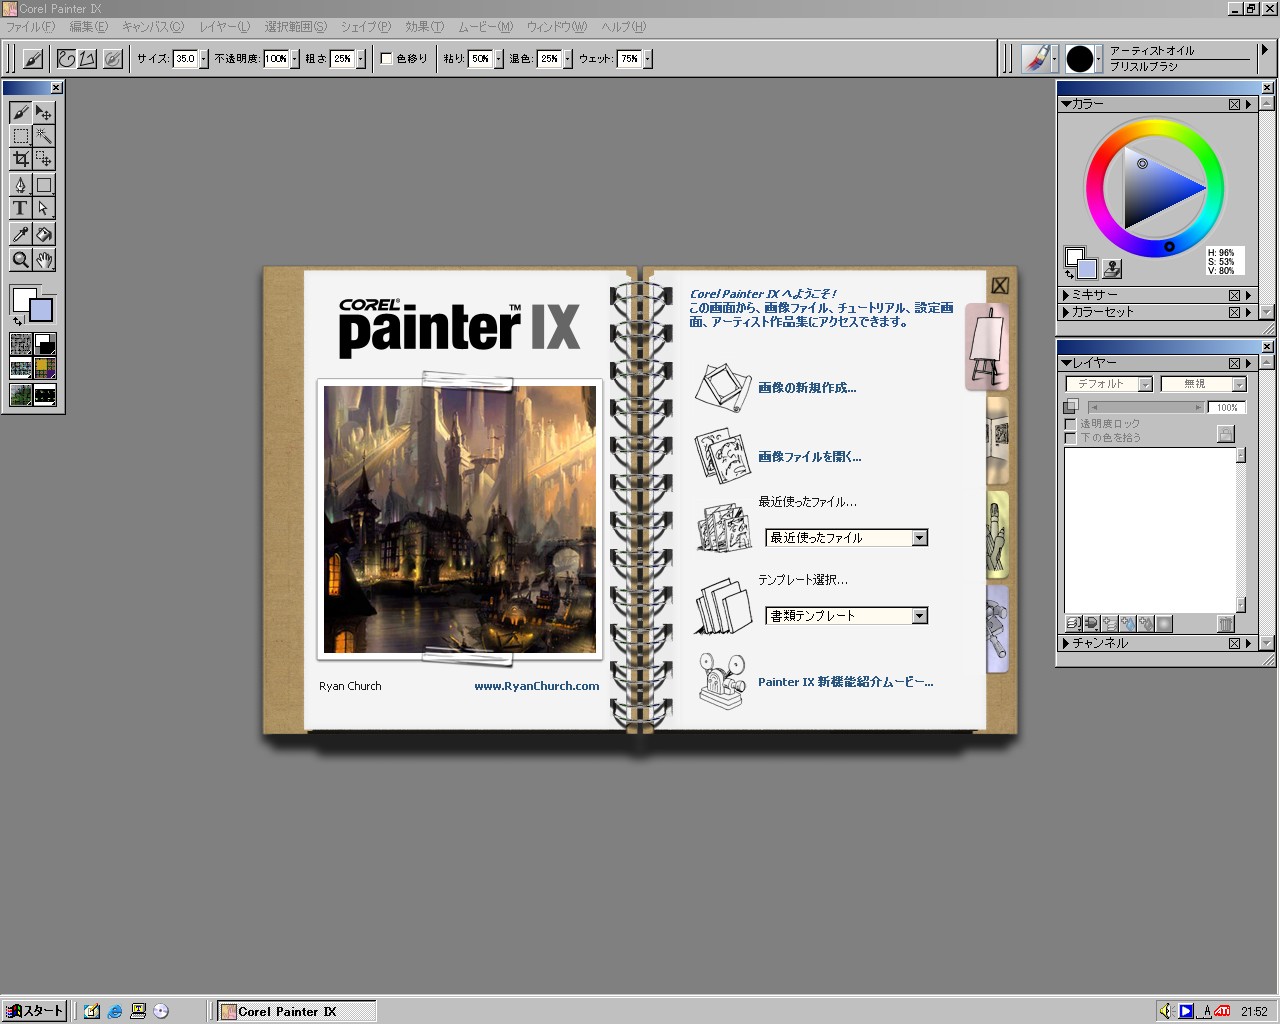
Task: Activate the Magnifier tool
Action: click(x=20, y=260)
